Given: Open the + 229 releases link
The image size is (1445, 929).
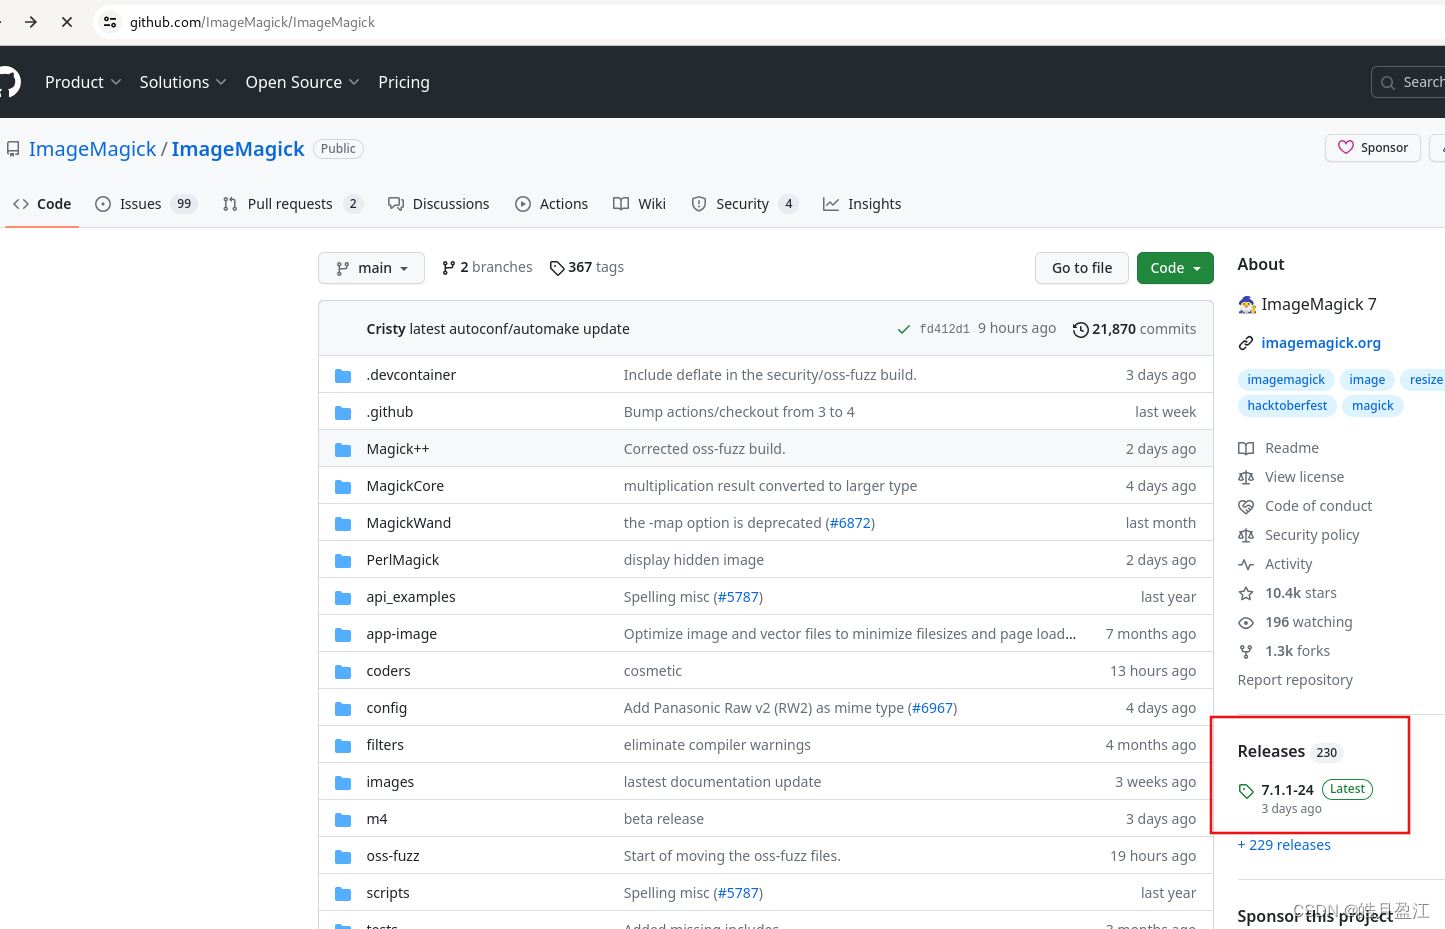Looking at the screenshot, I should 1284,845.
